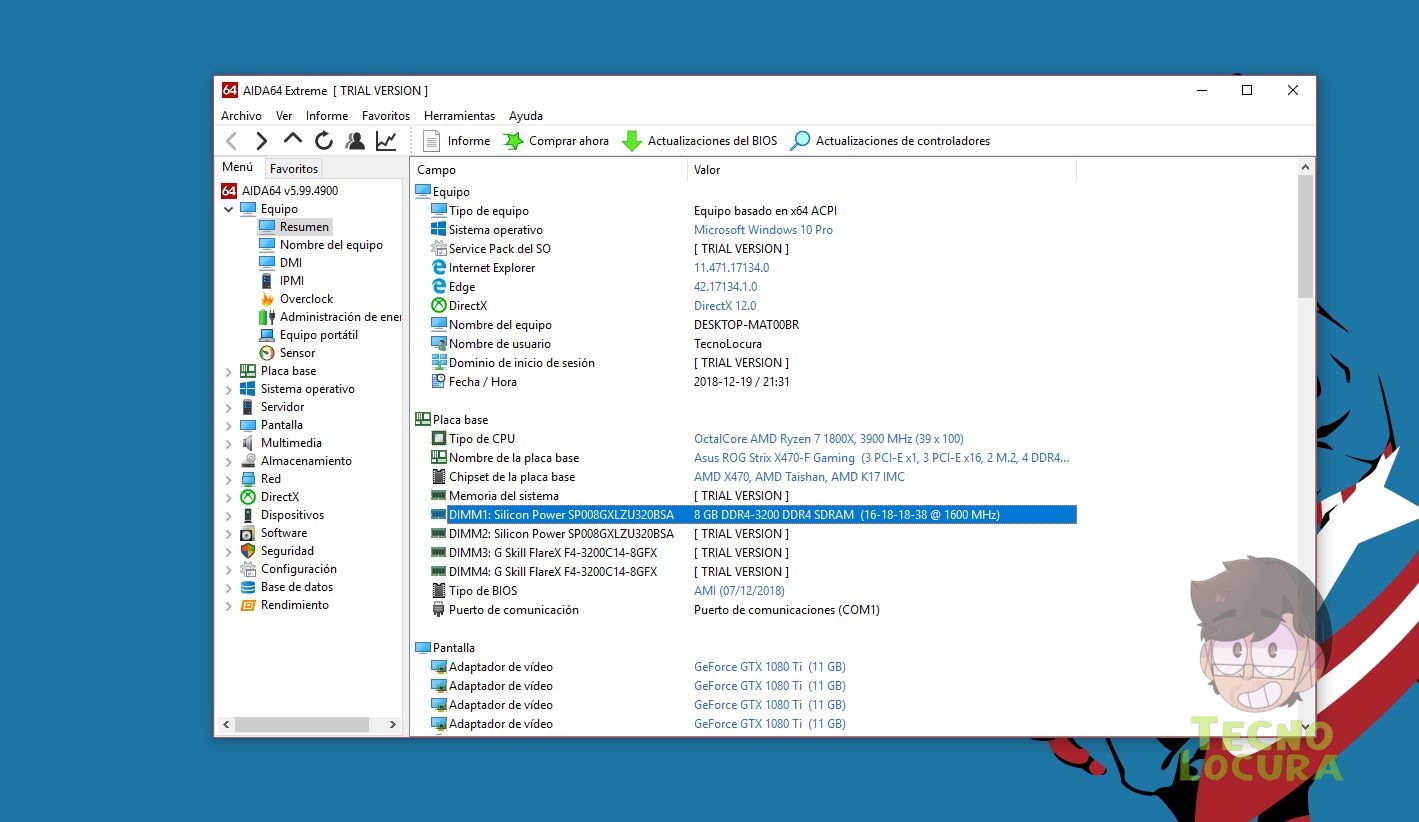
Task: Click the vertical scrollbar thumb
Action: [1305, 236]
